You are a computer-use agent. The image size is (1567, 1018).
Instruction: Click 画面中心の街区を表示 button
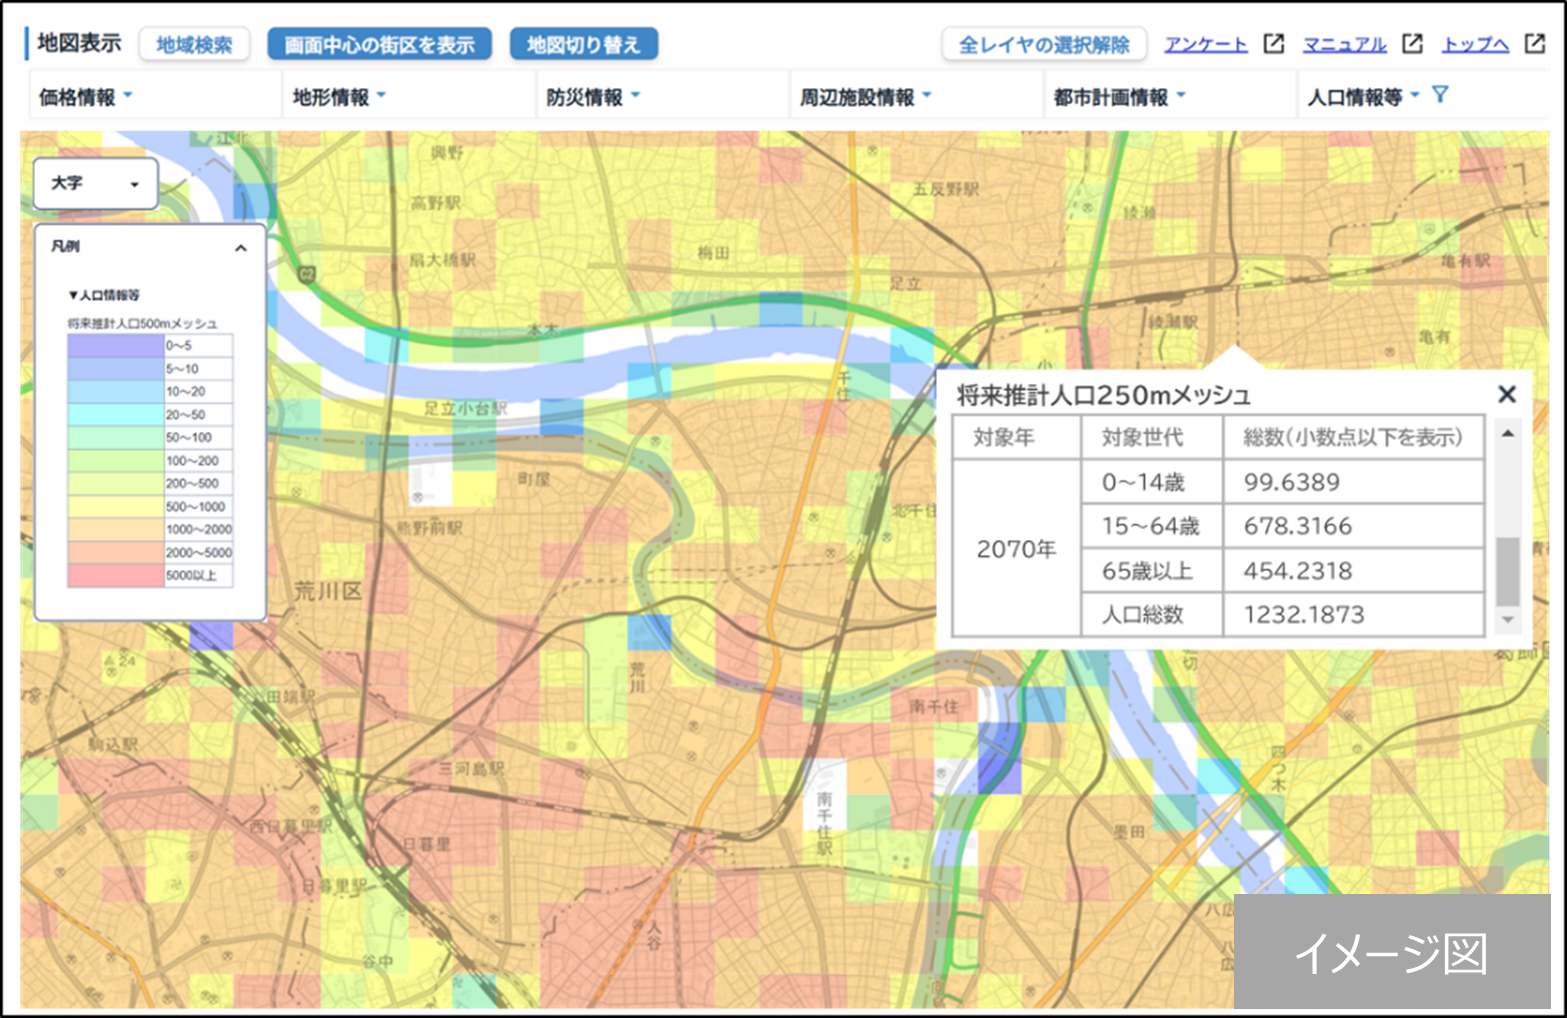379,45
